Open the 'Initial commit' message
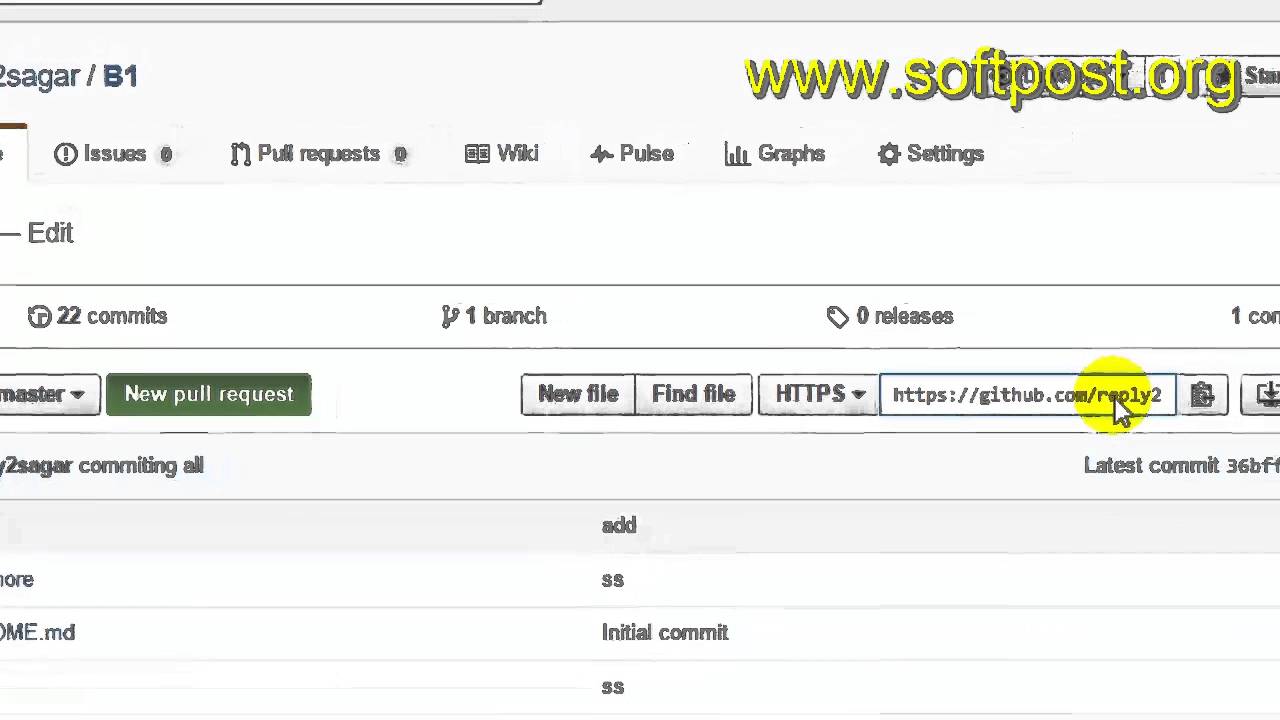The width and height of the screenshot is (1280, 720). click(665, 632)
